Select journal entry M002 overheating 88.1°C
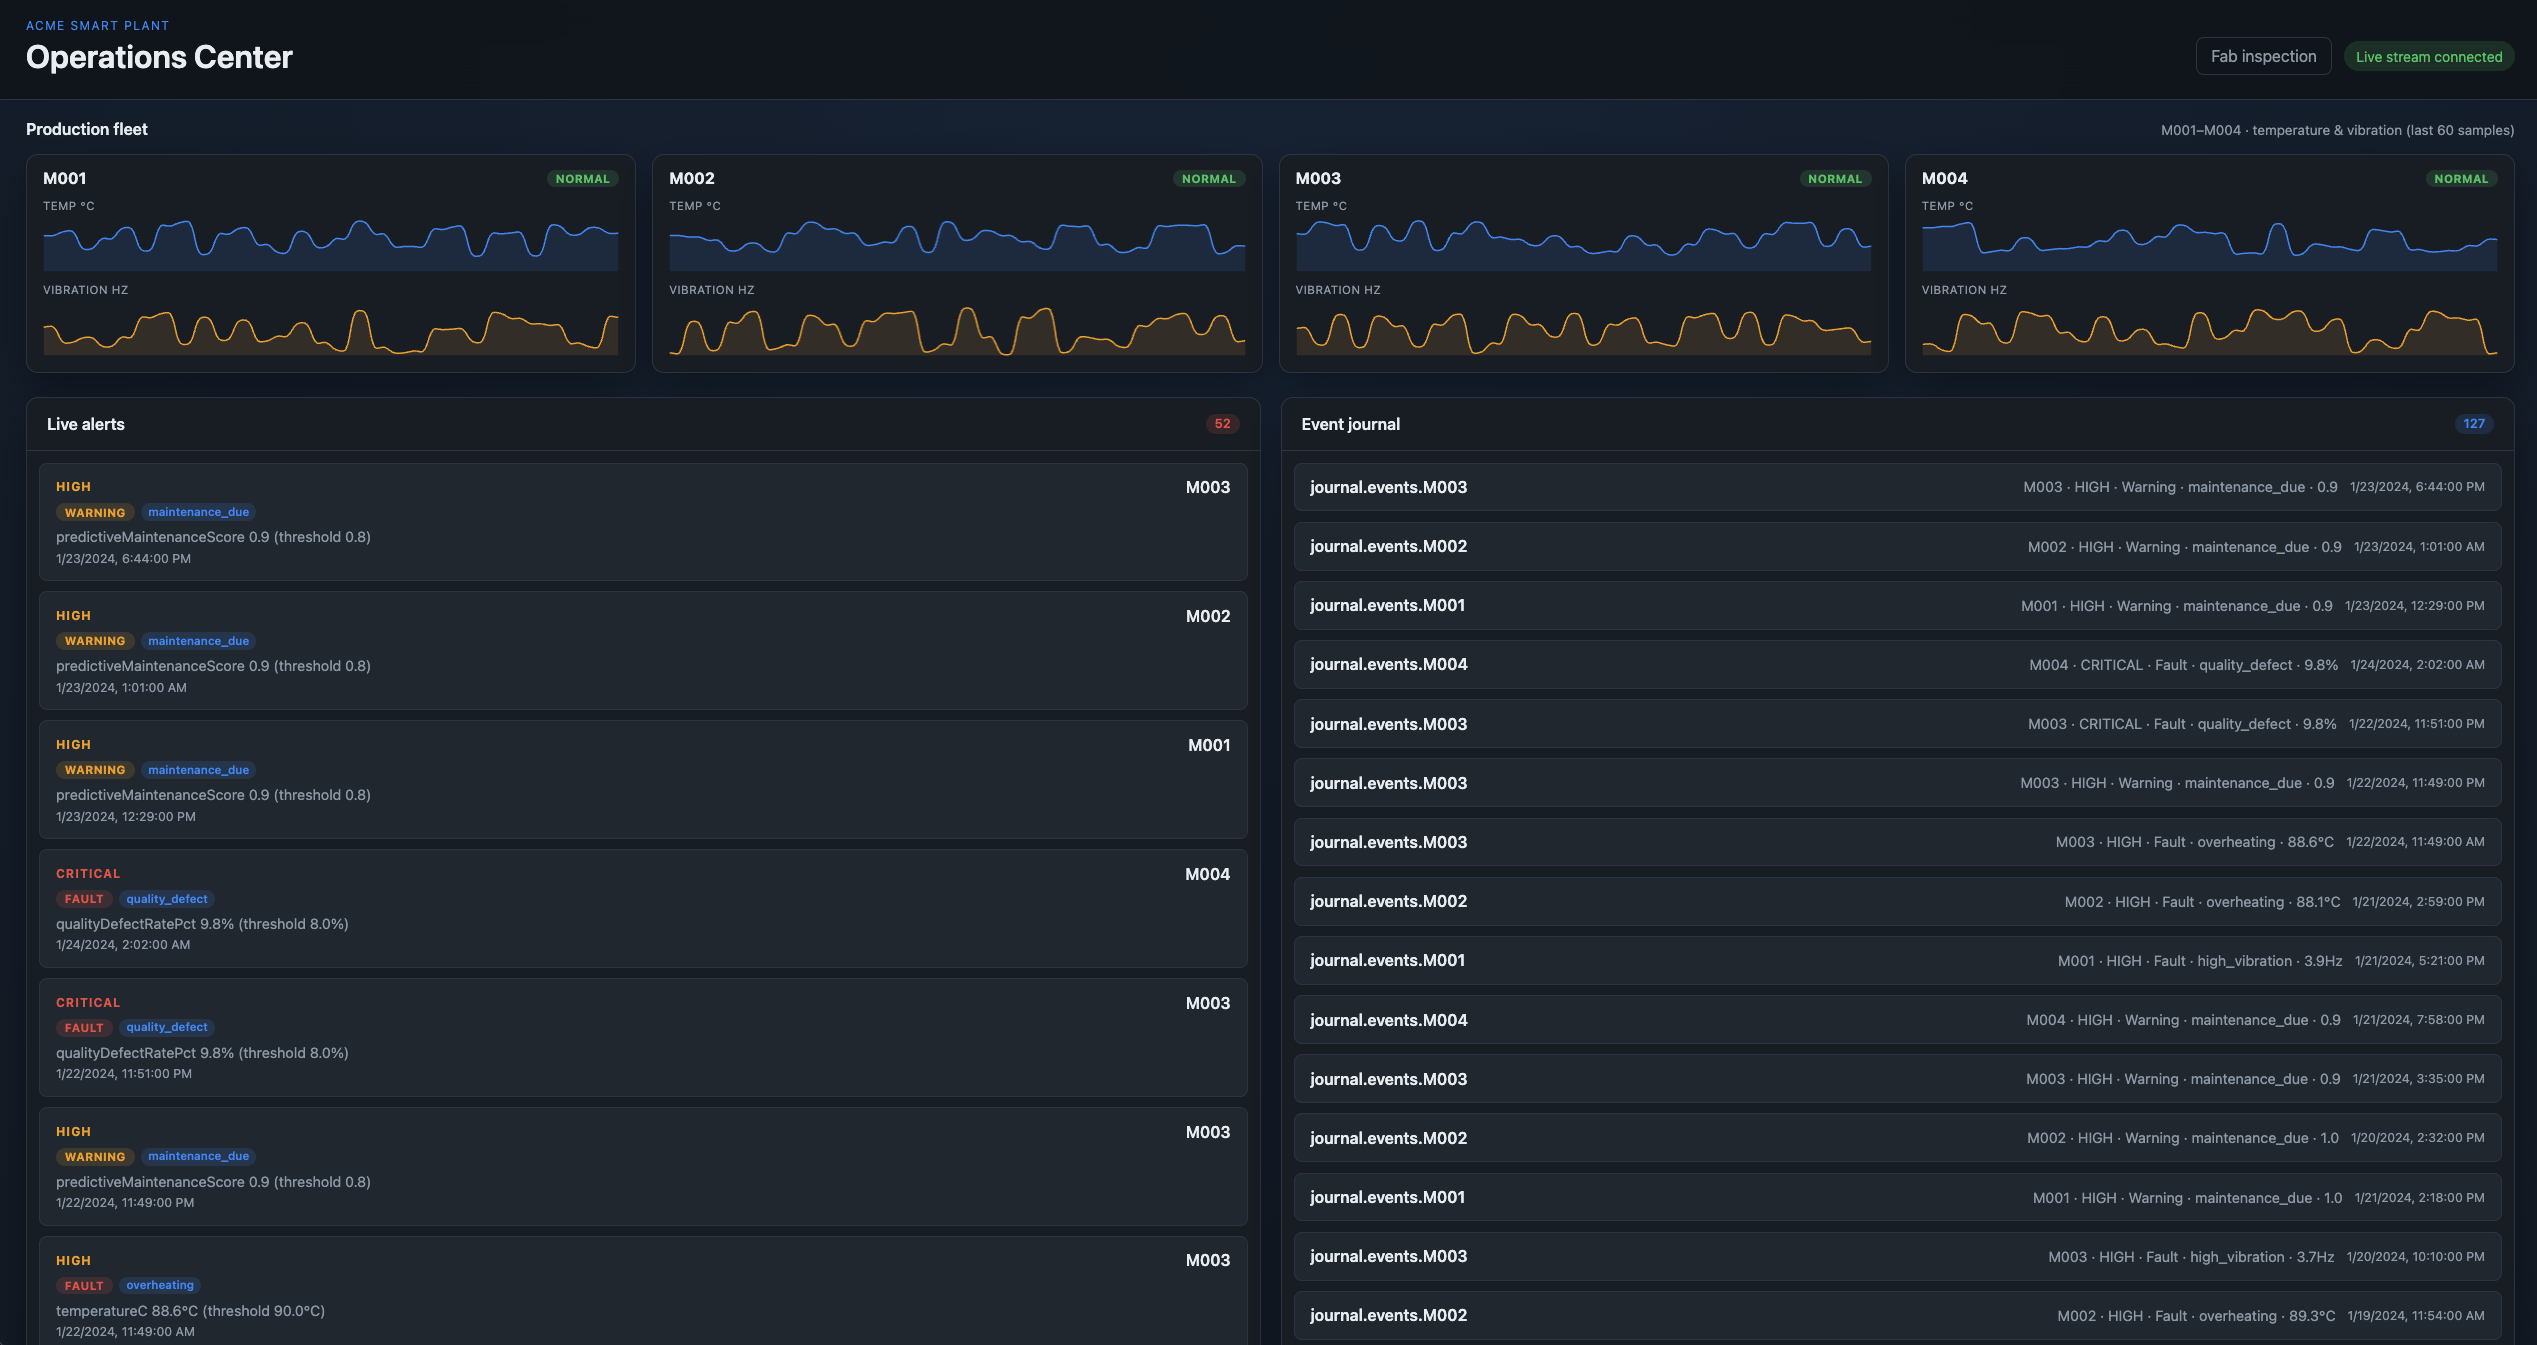This screenshot has height=1345, width=2537. (x=1897, y=902)
